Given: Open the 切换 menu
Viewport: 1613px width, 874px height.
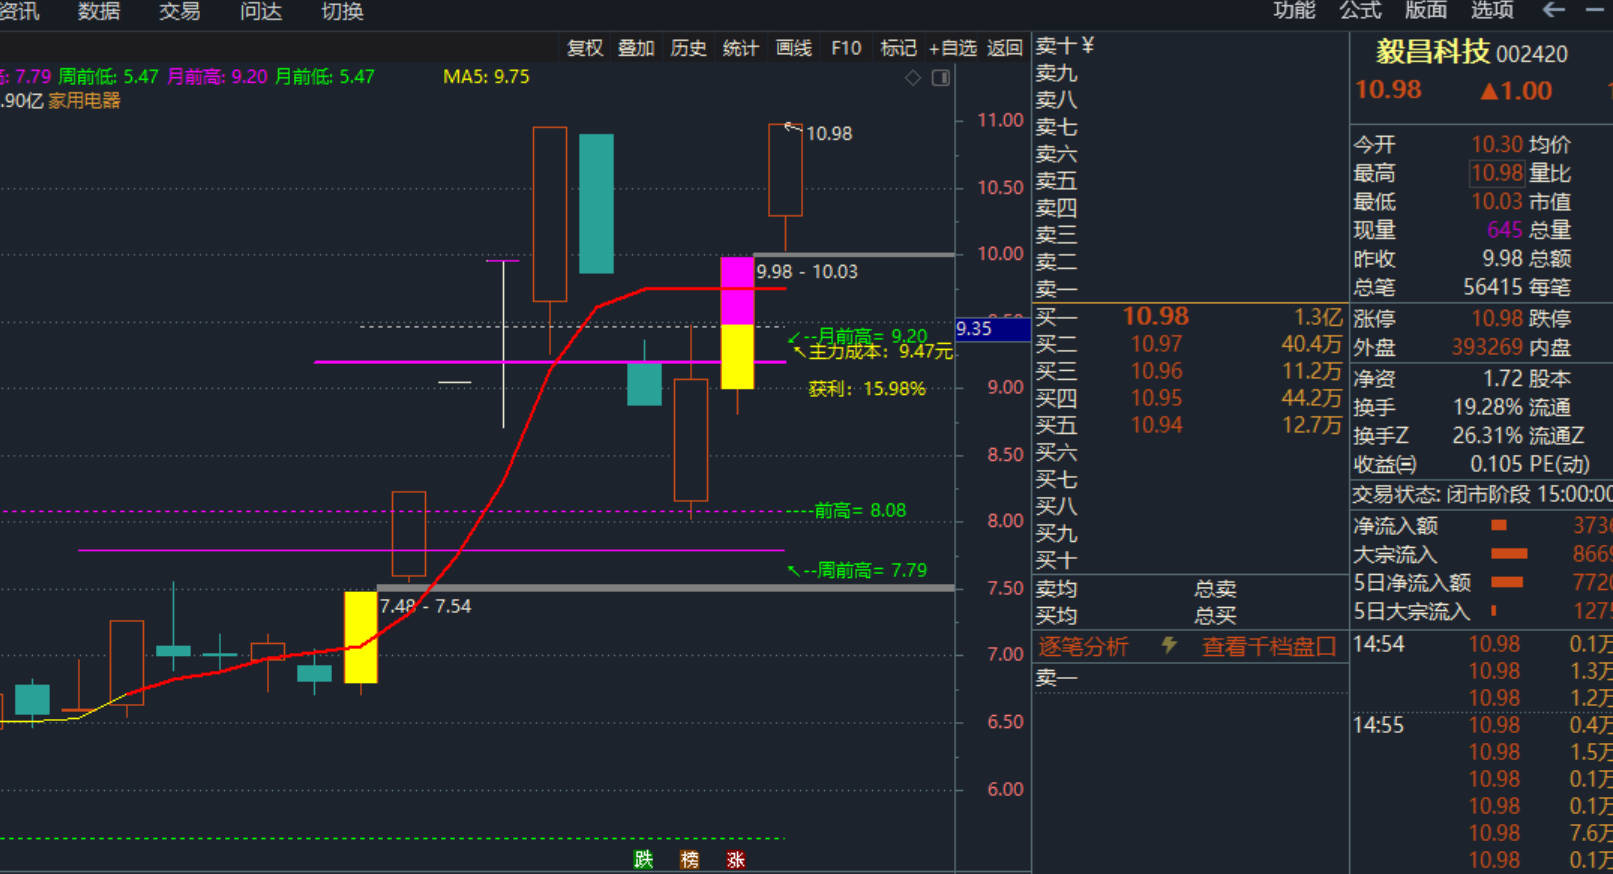Looking at the screenshot, I should pyautogui.click(x=342, y=11).
